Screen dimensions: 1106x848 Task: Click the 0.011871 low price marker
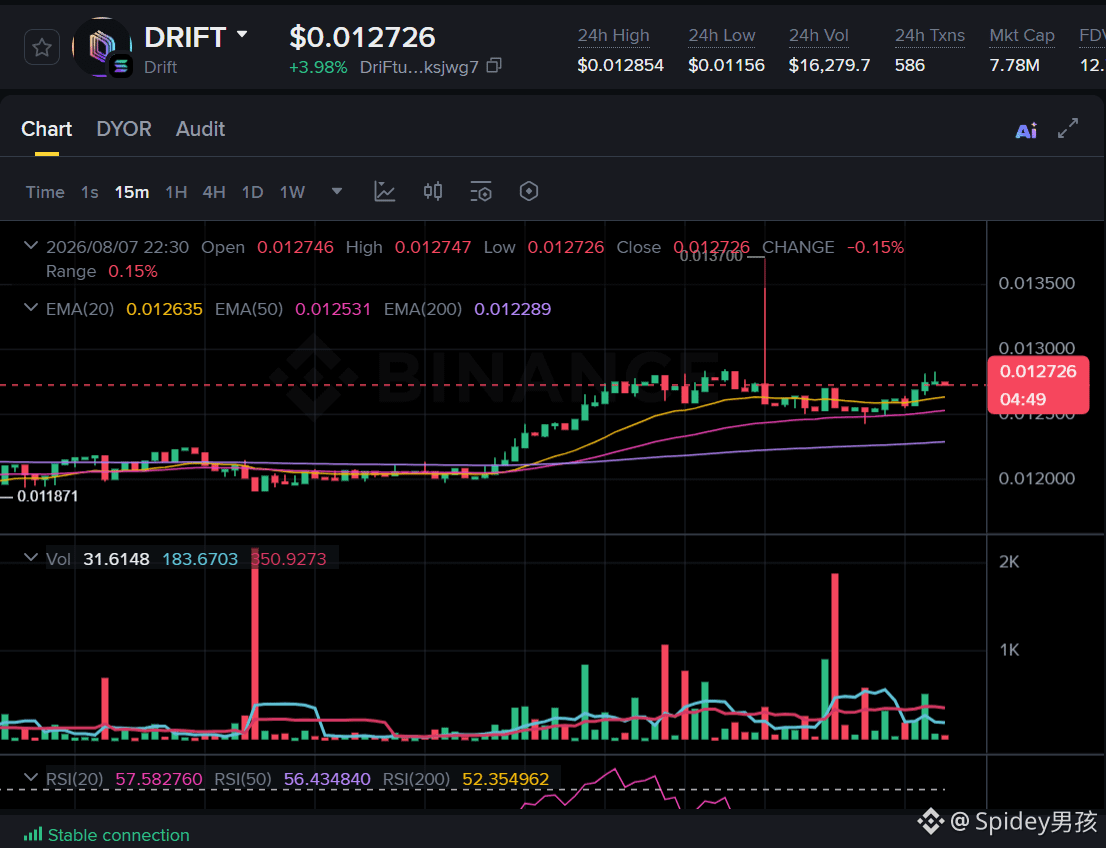(x=47, y=496)
